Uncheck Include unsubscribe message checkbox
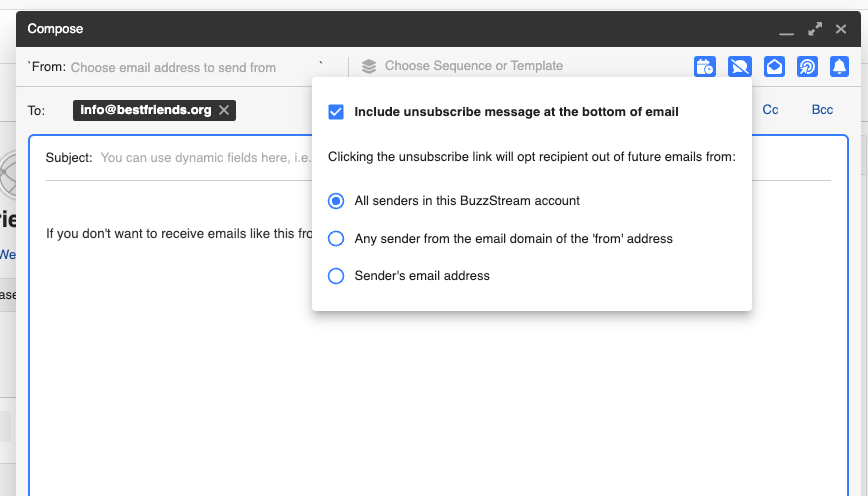Viewport: 868px width, 496px height. pyautogui.click(x=336, y=112)
